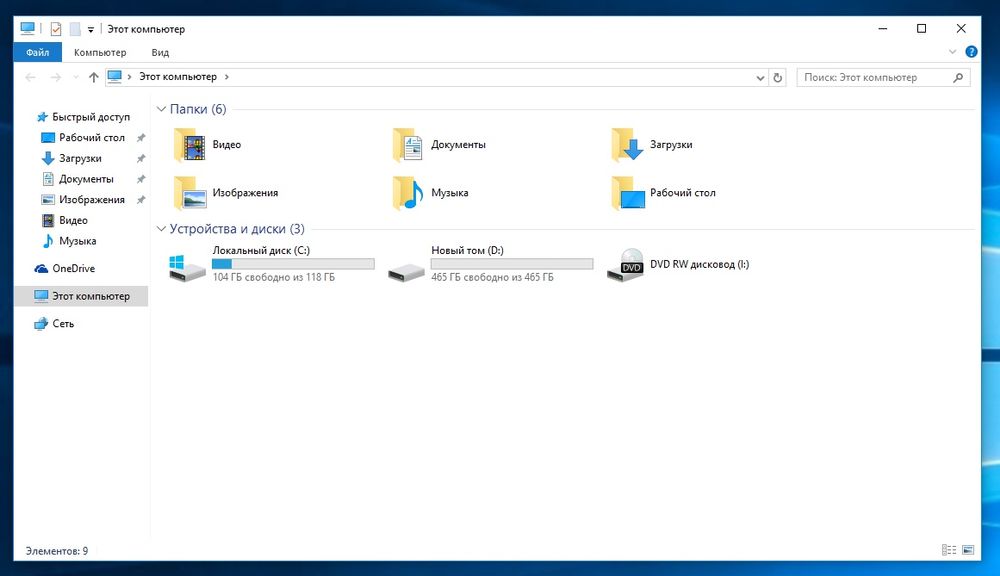Screen dimensions: 1000x576
Task: Click the Back navigation arrow
Action: 30,77
